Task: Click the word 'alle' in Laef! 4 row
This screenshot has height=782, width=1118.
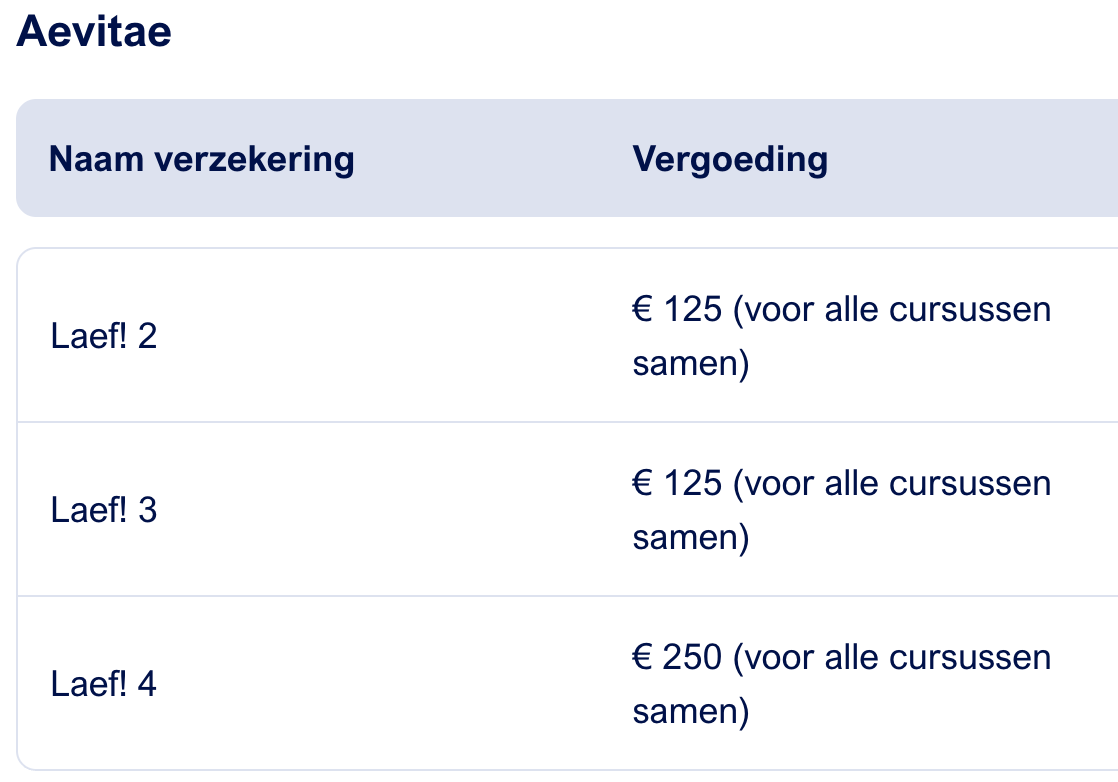Action: point(851,657)
